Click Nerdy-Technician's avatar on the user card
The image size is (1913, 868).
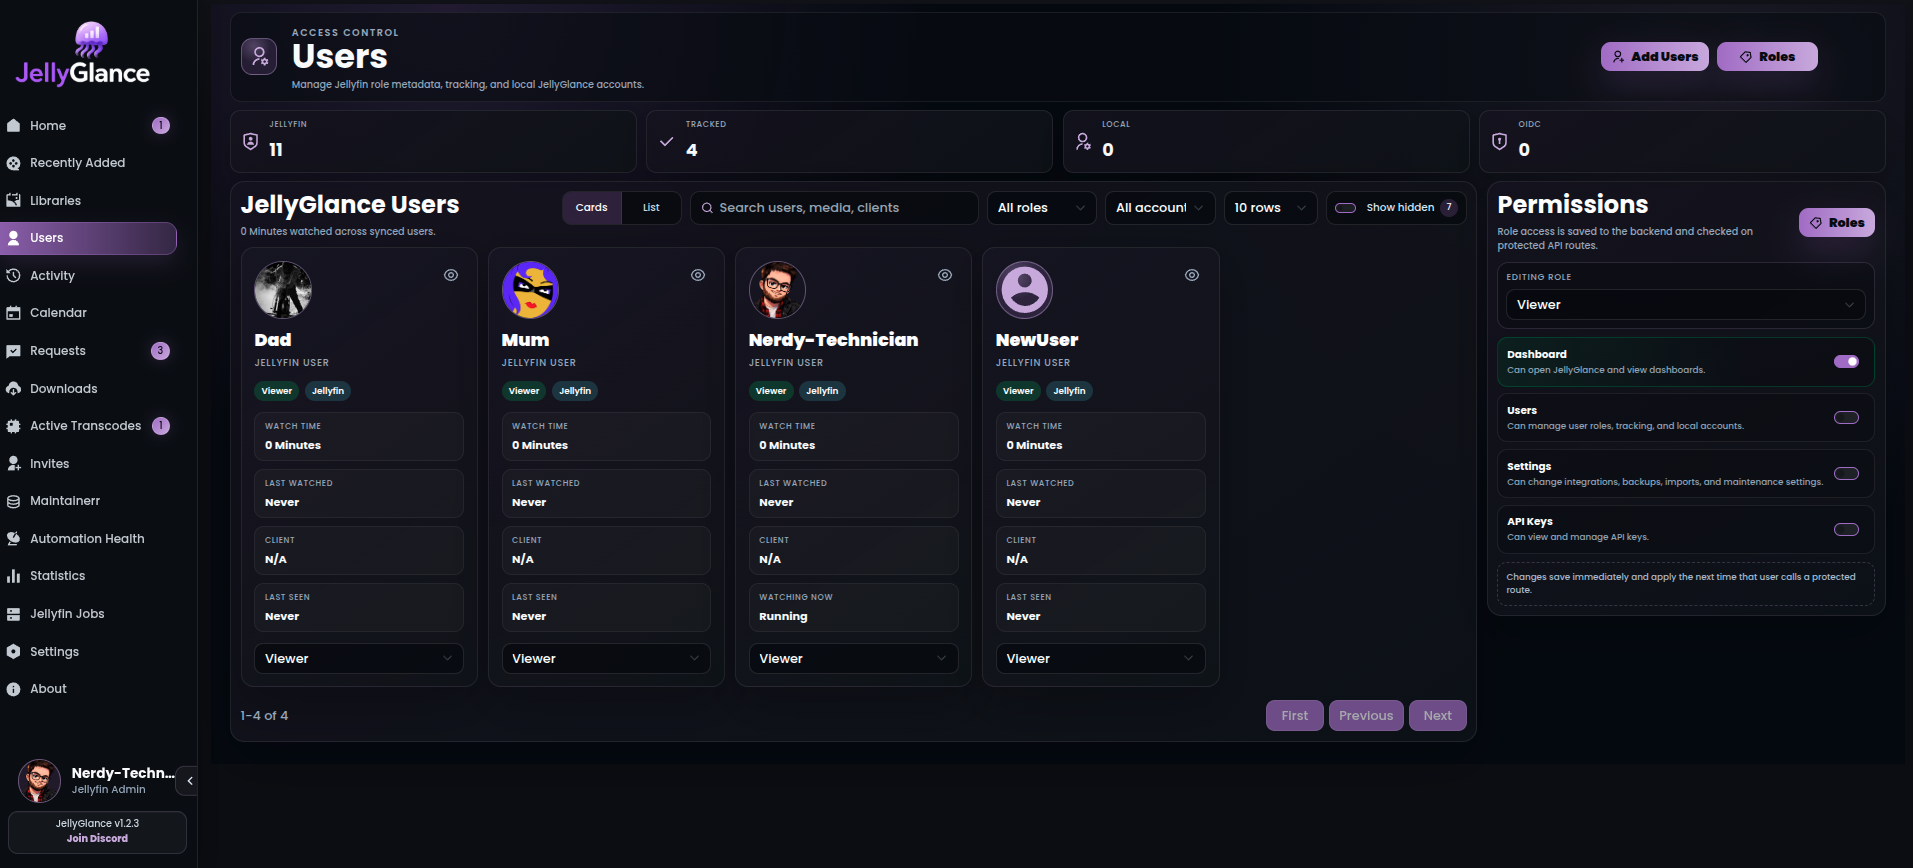[777, 290]
